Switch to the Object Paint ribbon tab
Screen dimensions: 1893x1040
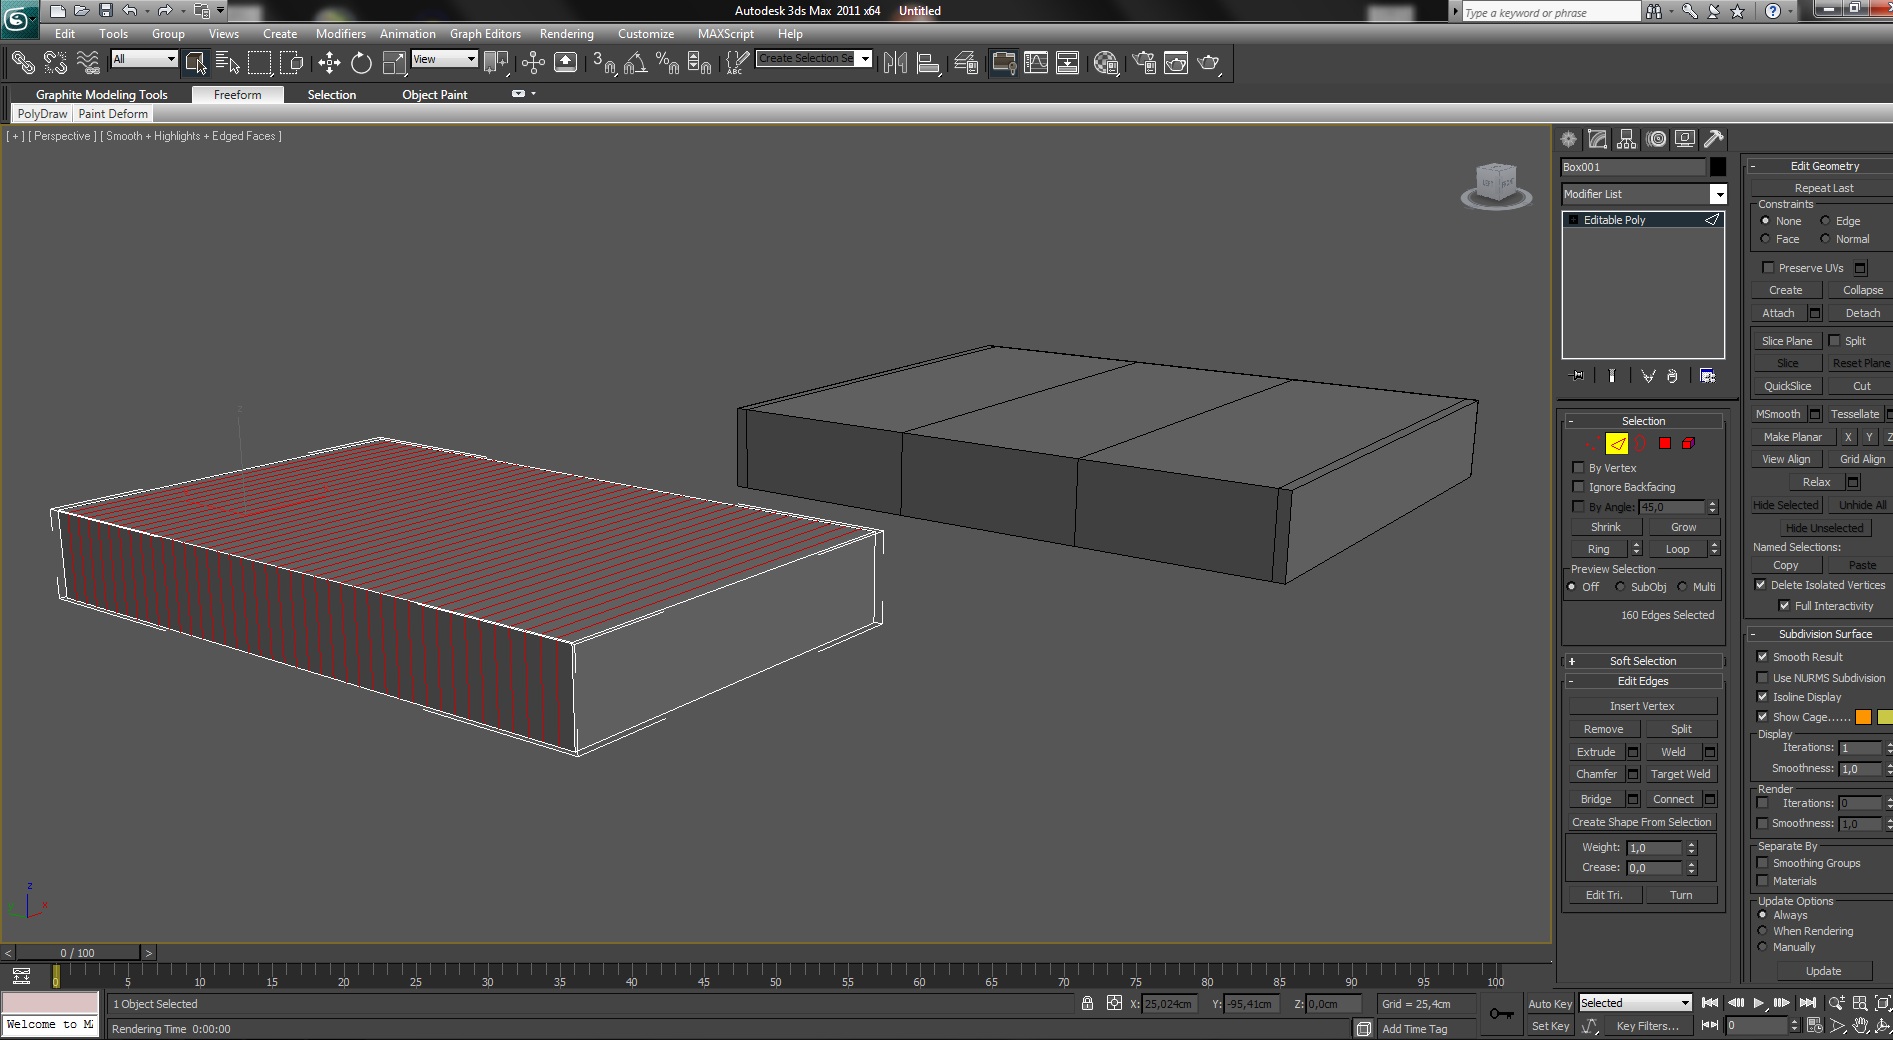coord(435,95)
